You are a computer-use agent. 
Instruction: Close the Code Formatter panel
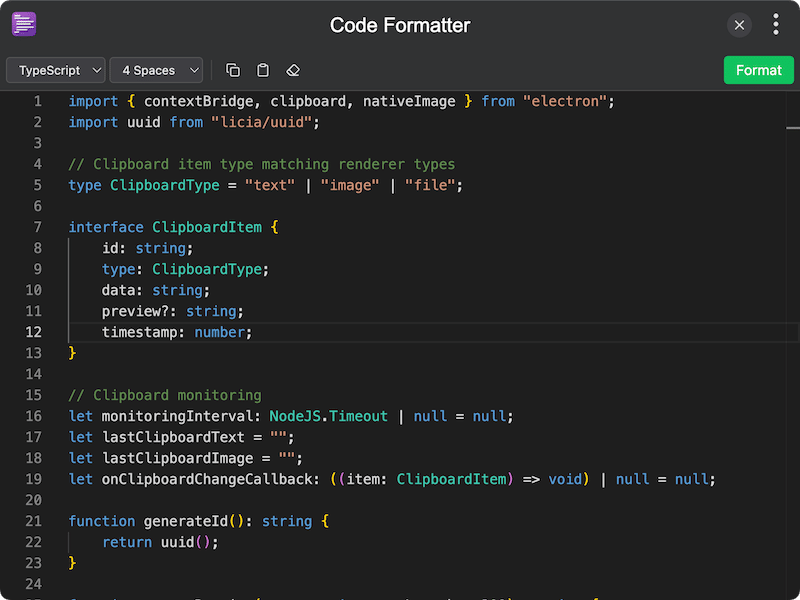[x=739, y=25]
